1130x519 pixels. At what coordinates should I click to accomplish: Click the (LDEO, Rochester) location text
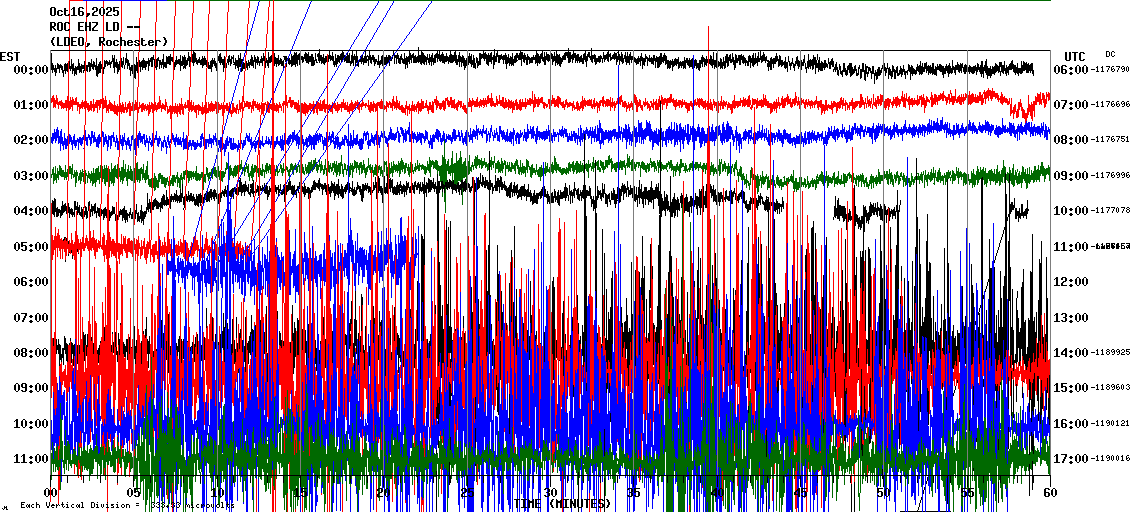click(x=108, y=41)
